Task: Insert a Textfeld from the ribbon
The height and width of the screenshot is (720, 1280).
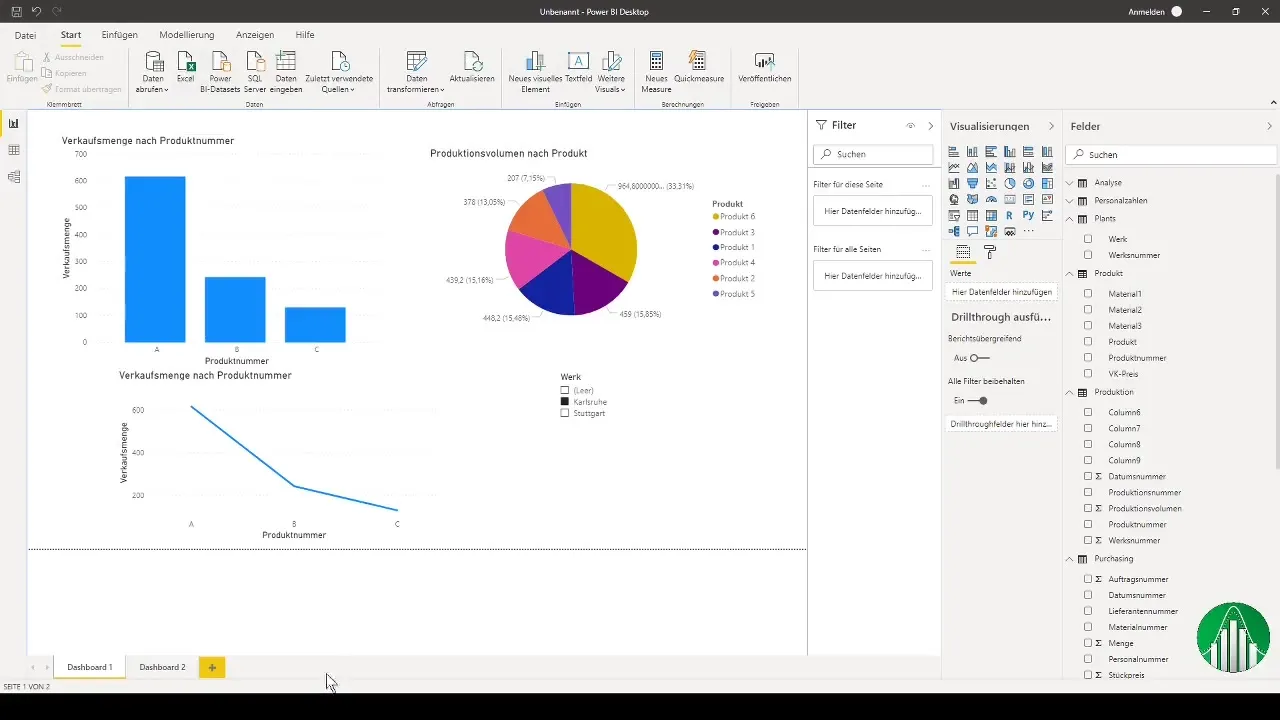Action: click(x=578, y=67)
